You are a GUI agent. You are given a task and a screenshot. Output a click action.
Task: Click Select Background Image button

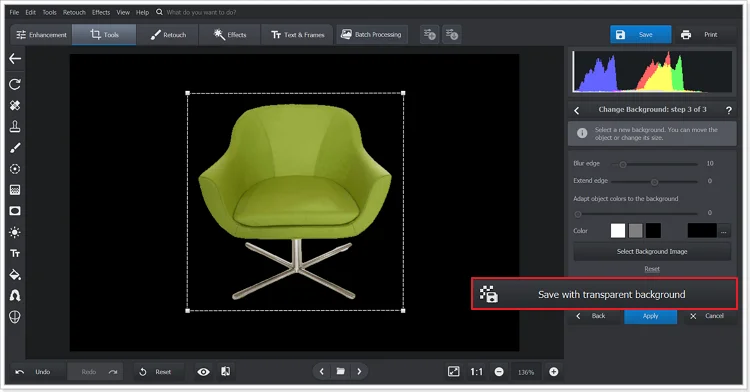tap(652, 251)
